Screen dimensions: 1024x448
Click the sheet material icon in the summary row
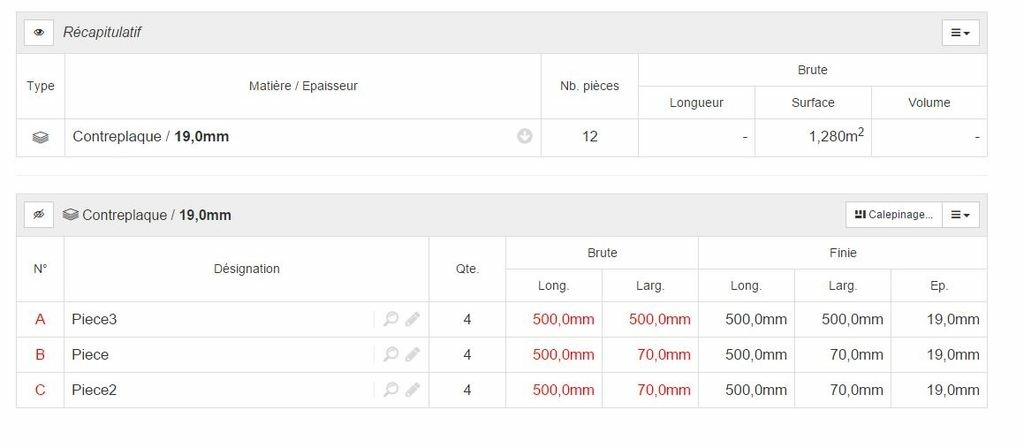(x=40, y=138)
